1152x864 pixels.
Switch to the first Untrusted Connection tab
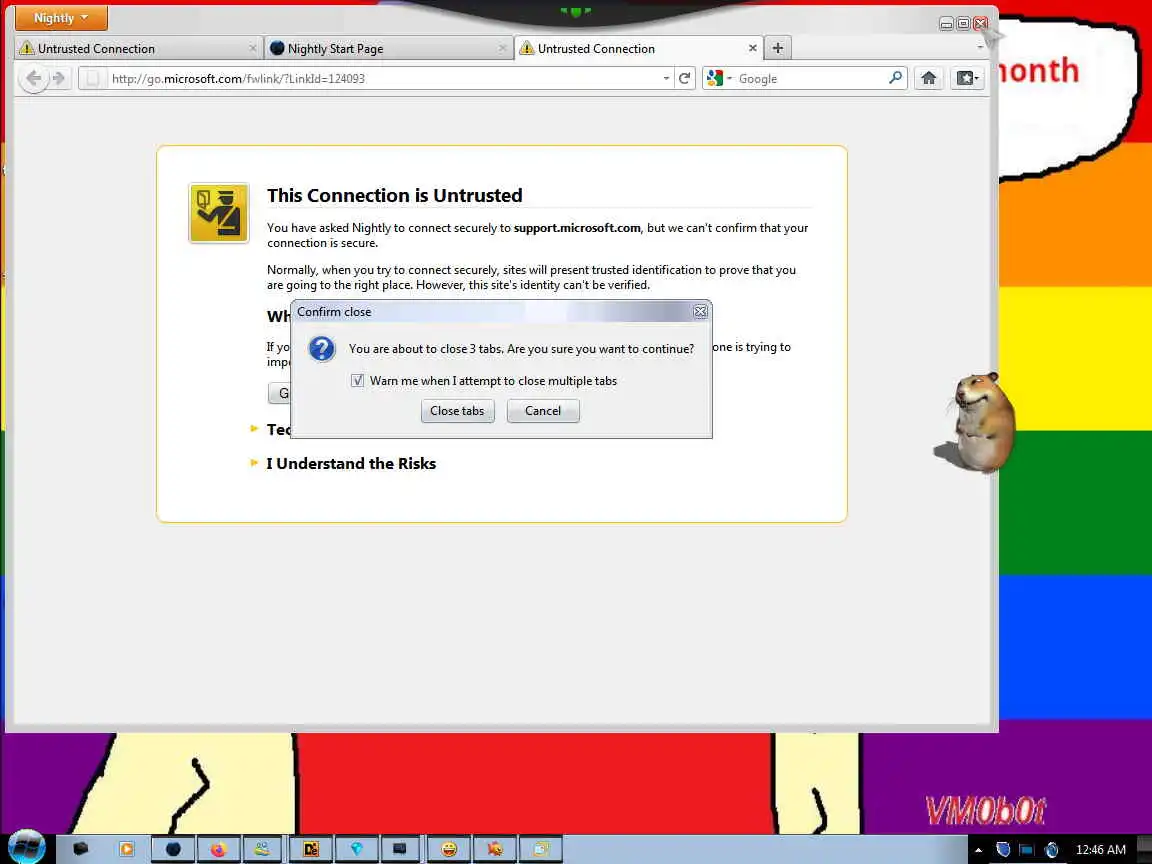click(x=137, y=48)
